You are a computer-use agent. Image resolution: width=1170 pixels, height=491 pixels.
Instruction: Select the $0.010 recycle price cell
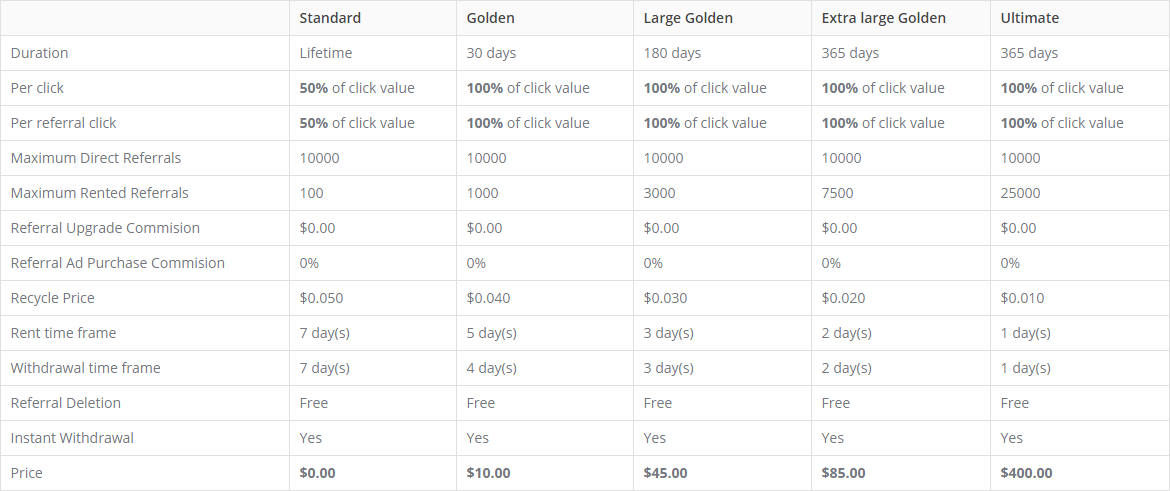[1022, 298]
